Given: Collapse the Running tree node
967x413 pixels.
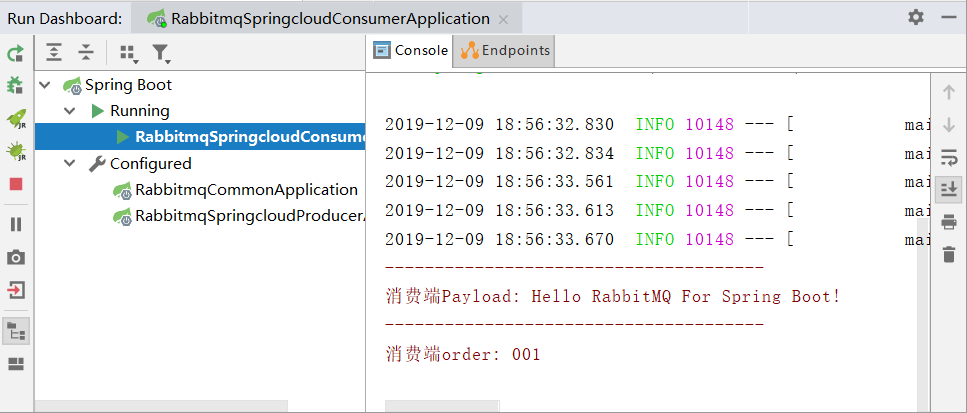Looking at the screenshot, I should click(70, 112).
